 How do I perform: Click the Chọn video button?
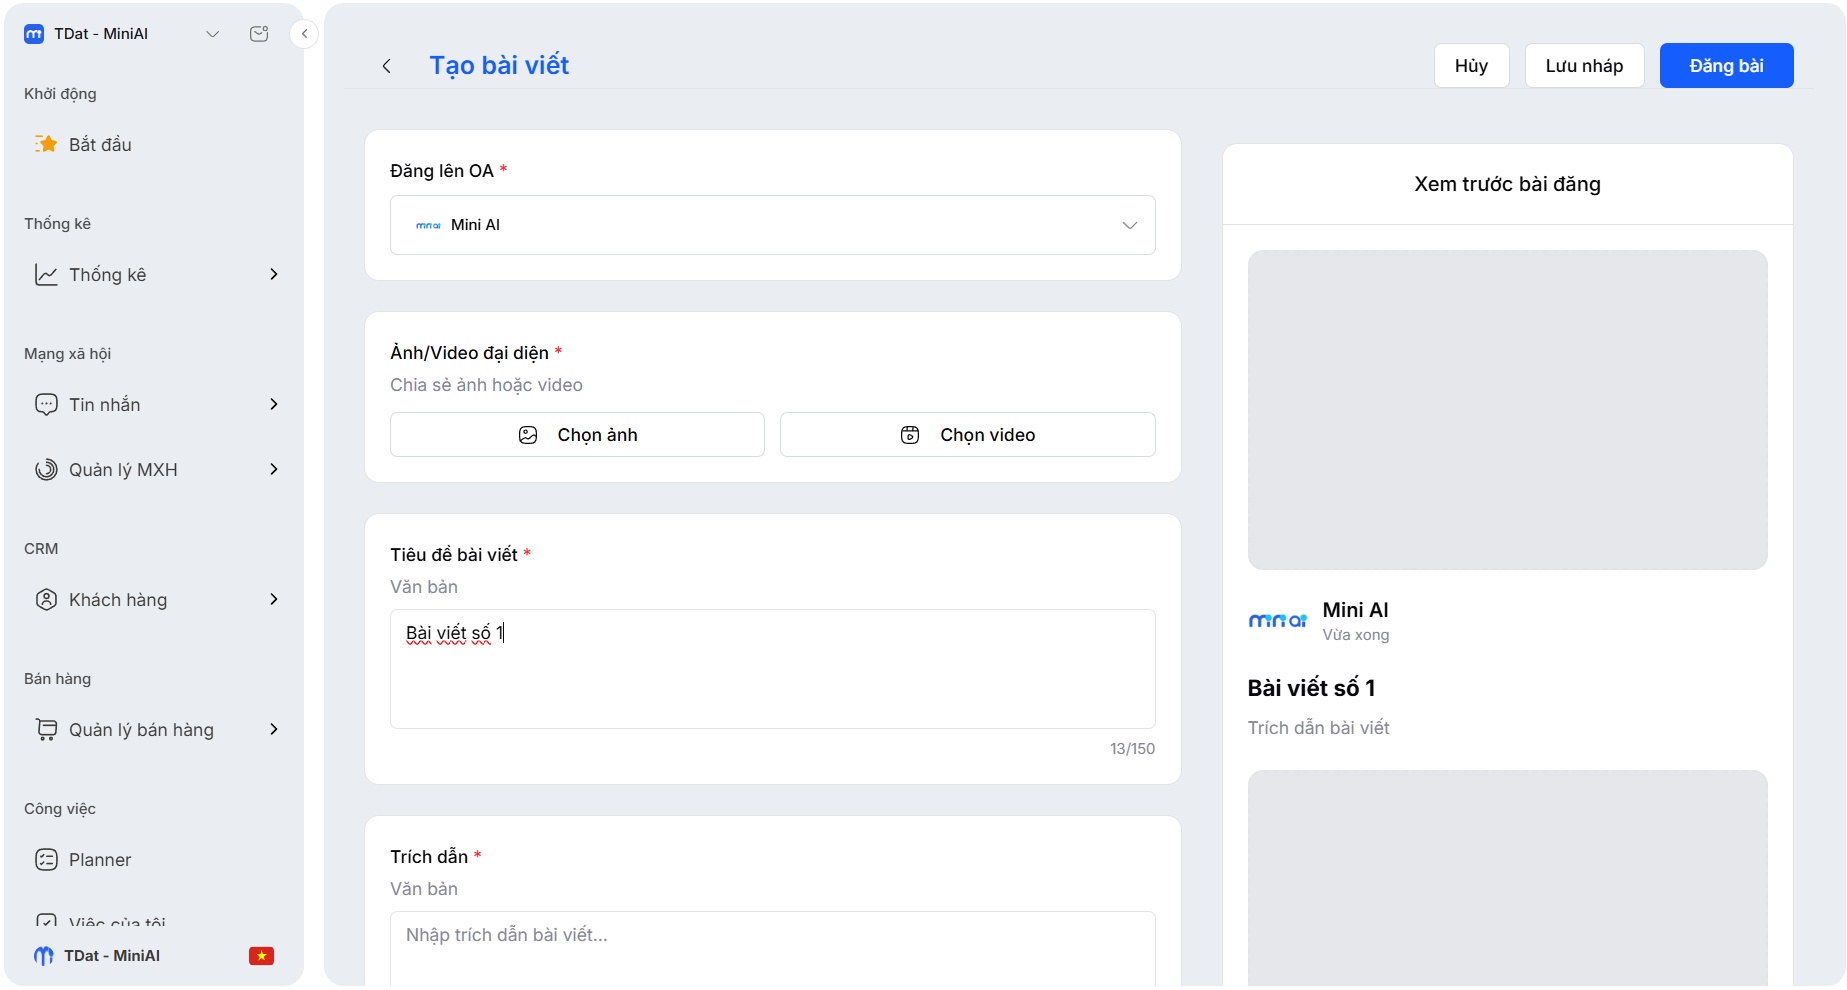point(967,435)
